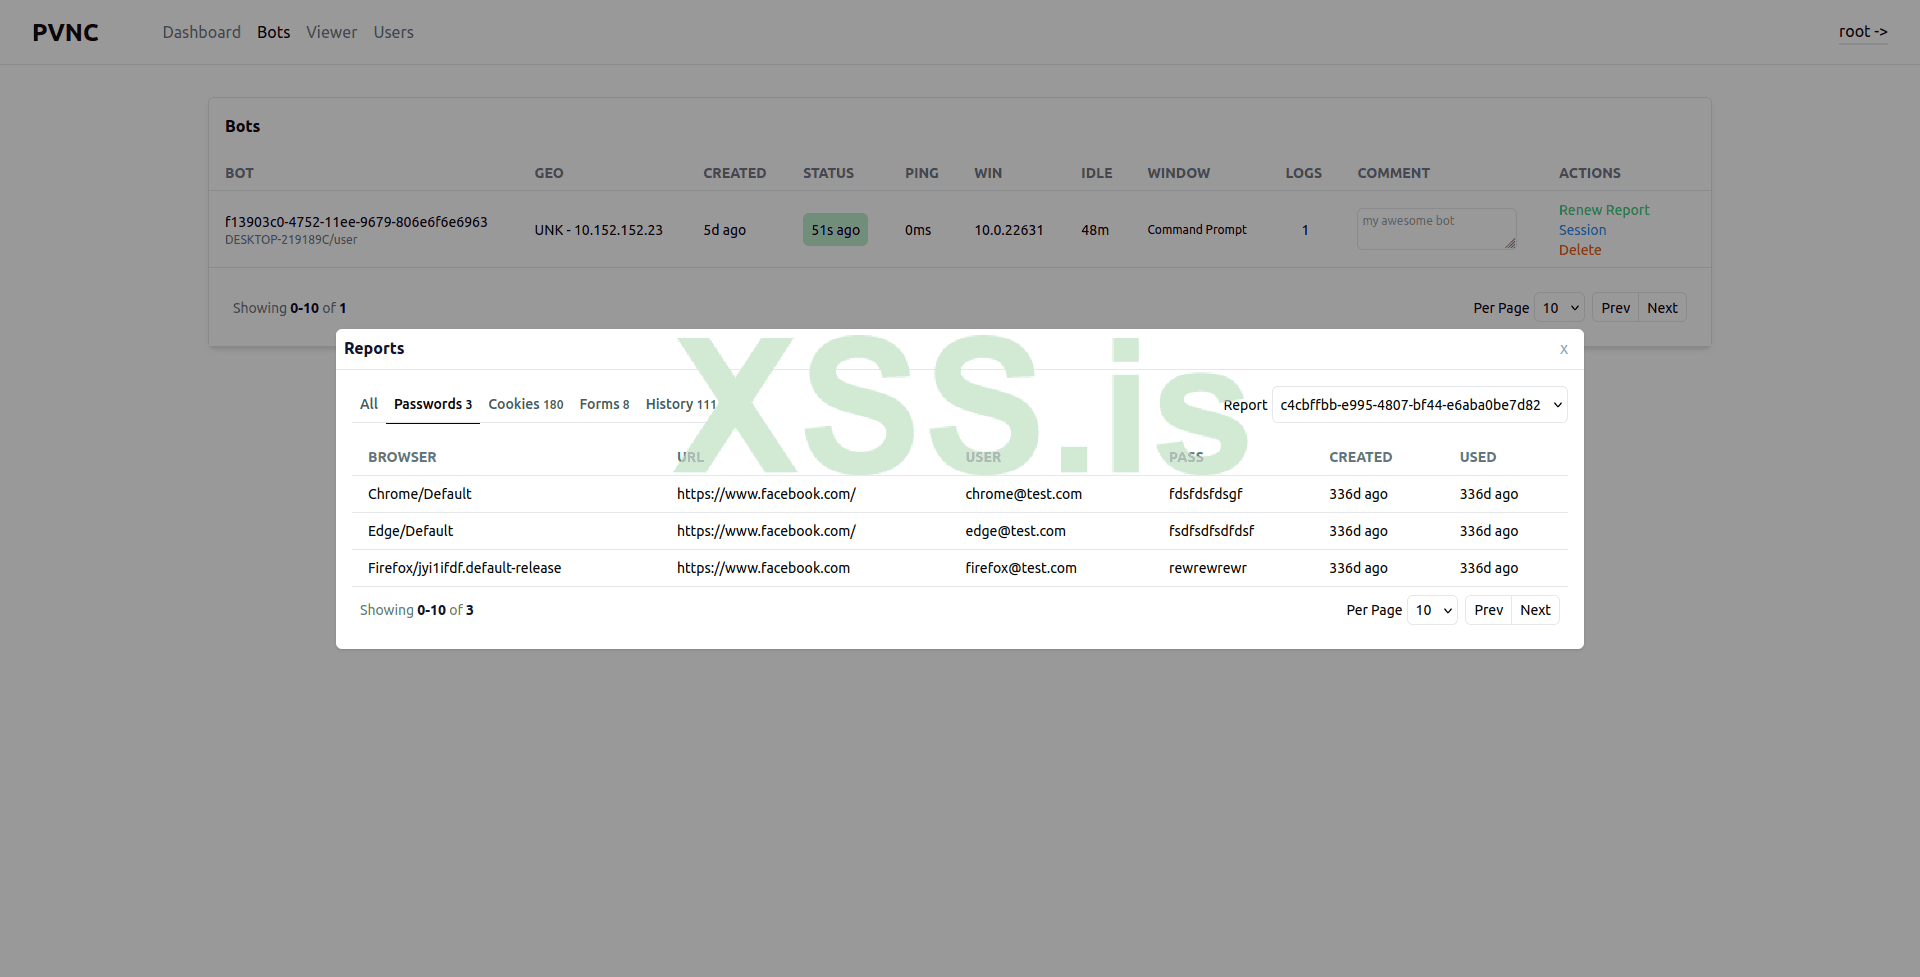Click the BOT column header
The width and height of the screenshot is (1920, 977).
[240, 173]
